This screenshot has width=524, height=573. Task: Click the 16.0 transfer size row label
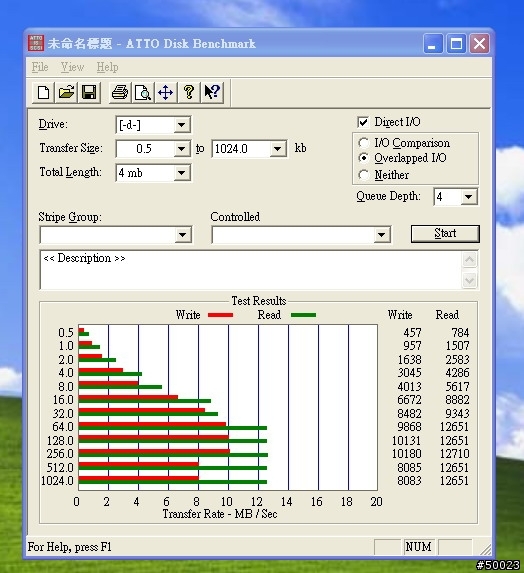(x=63, y=400)
